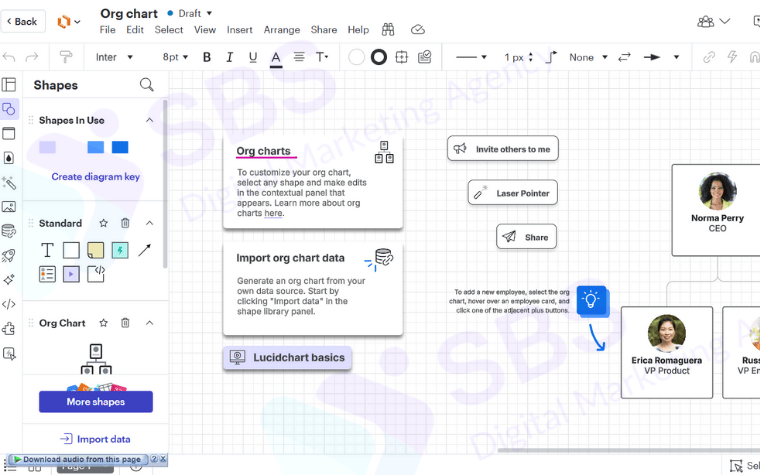
Task: Click the Create diagram key link
Action: (95, 177)
